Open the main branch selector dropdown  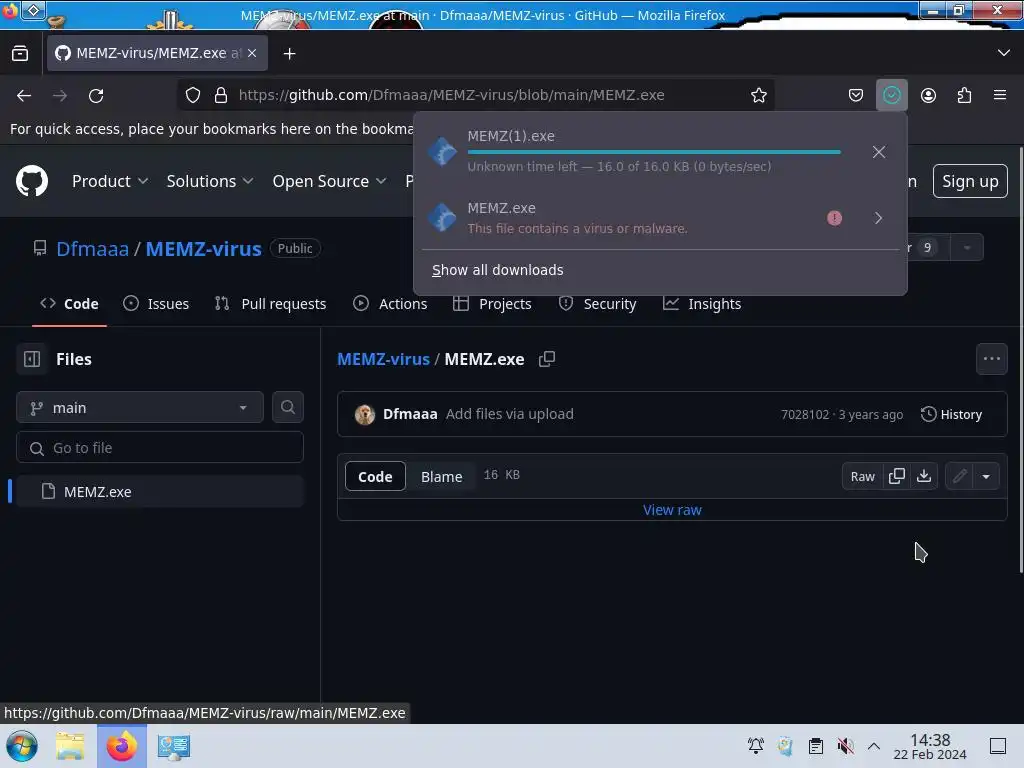(x=140, y=408)
